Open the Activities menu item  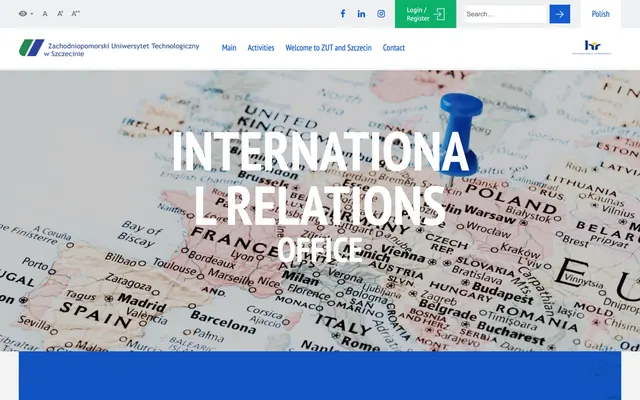click(x=261, y=48)
